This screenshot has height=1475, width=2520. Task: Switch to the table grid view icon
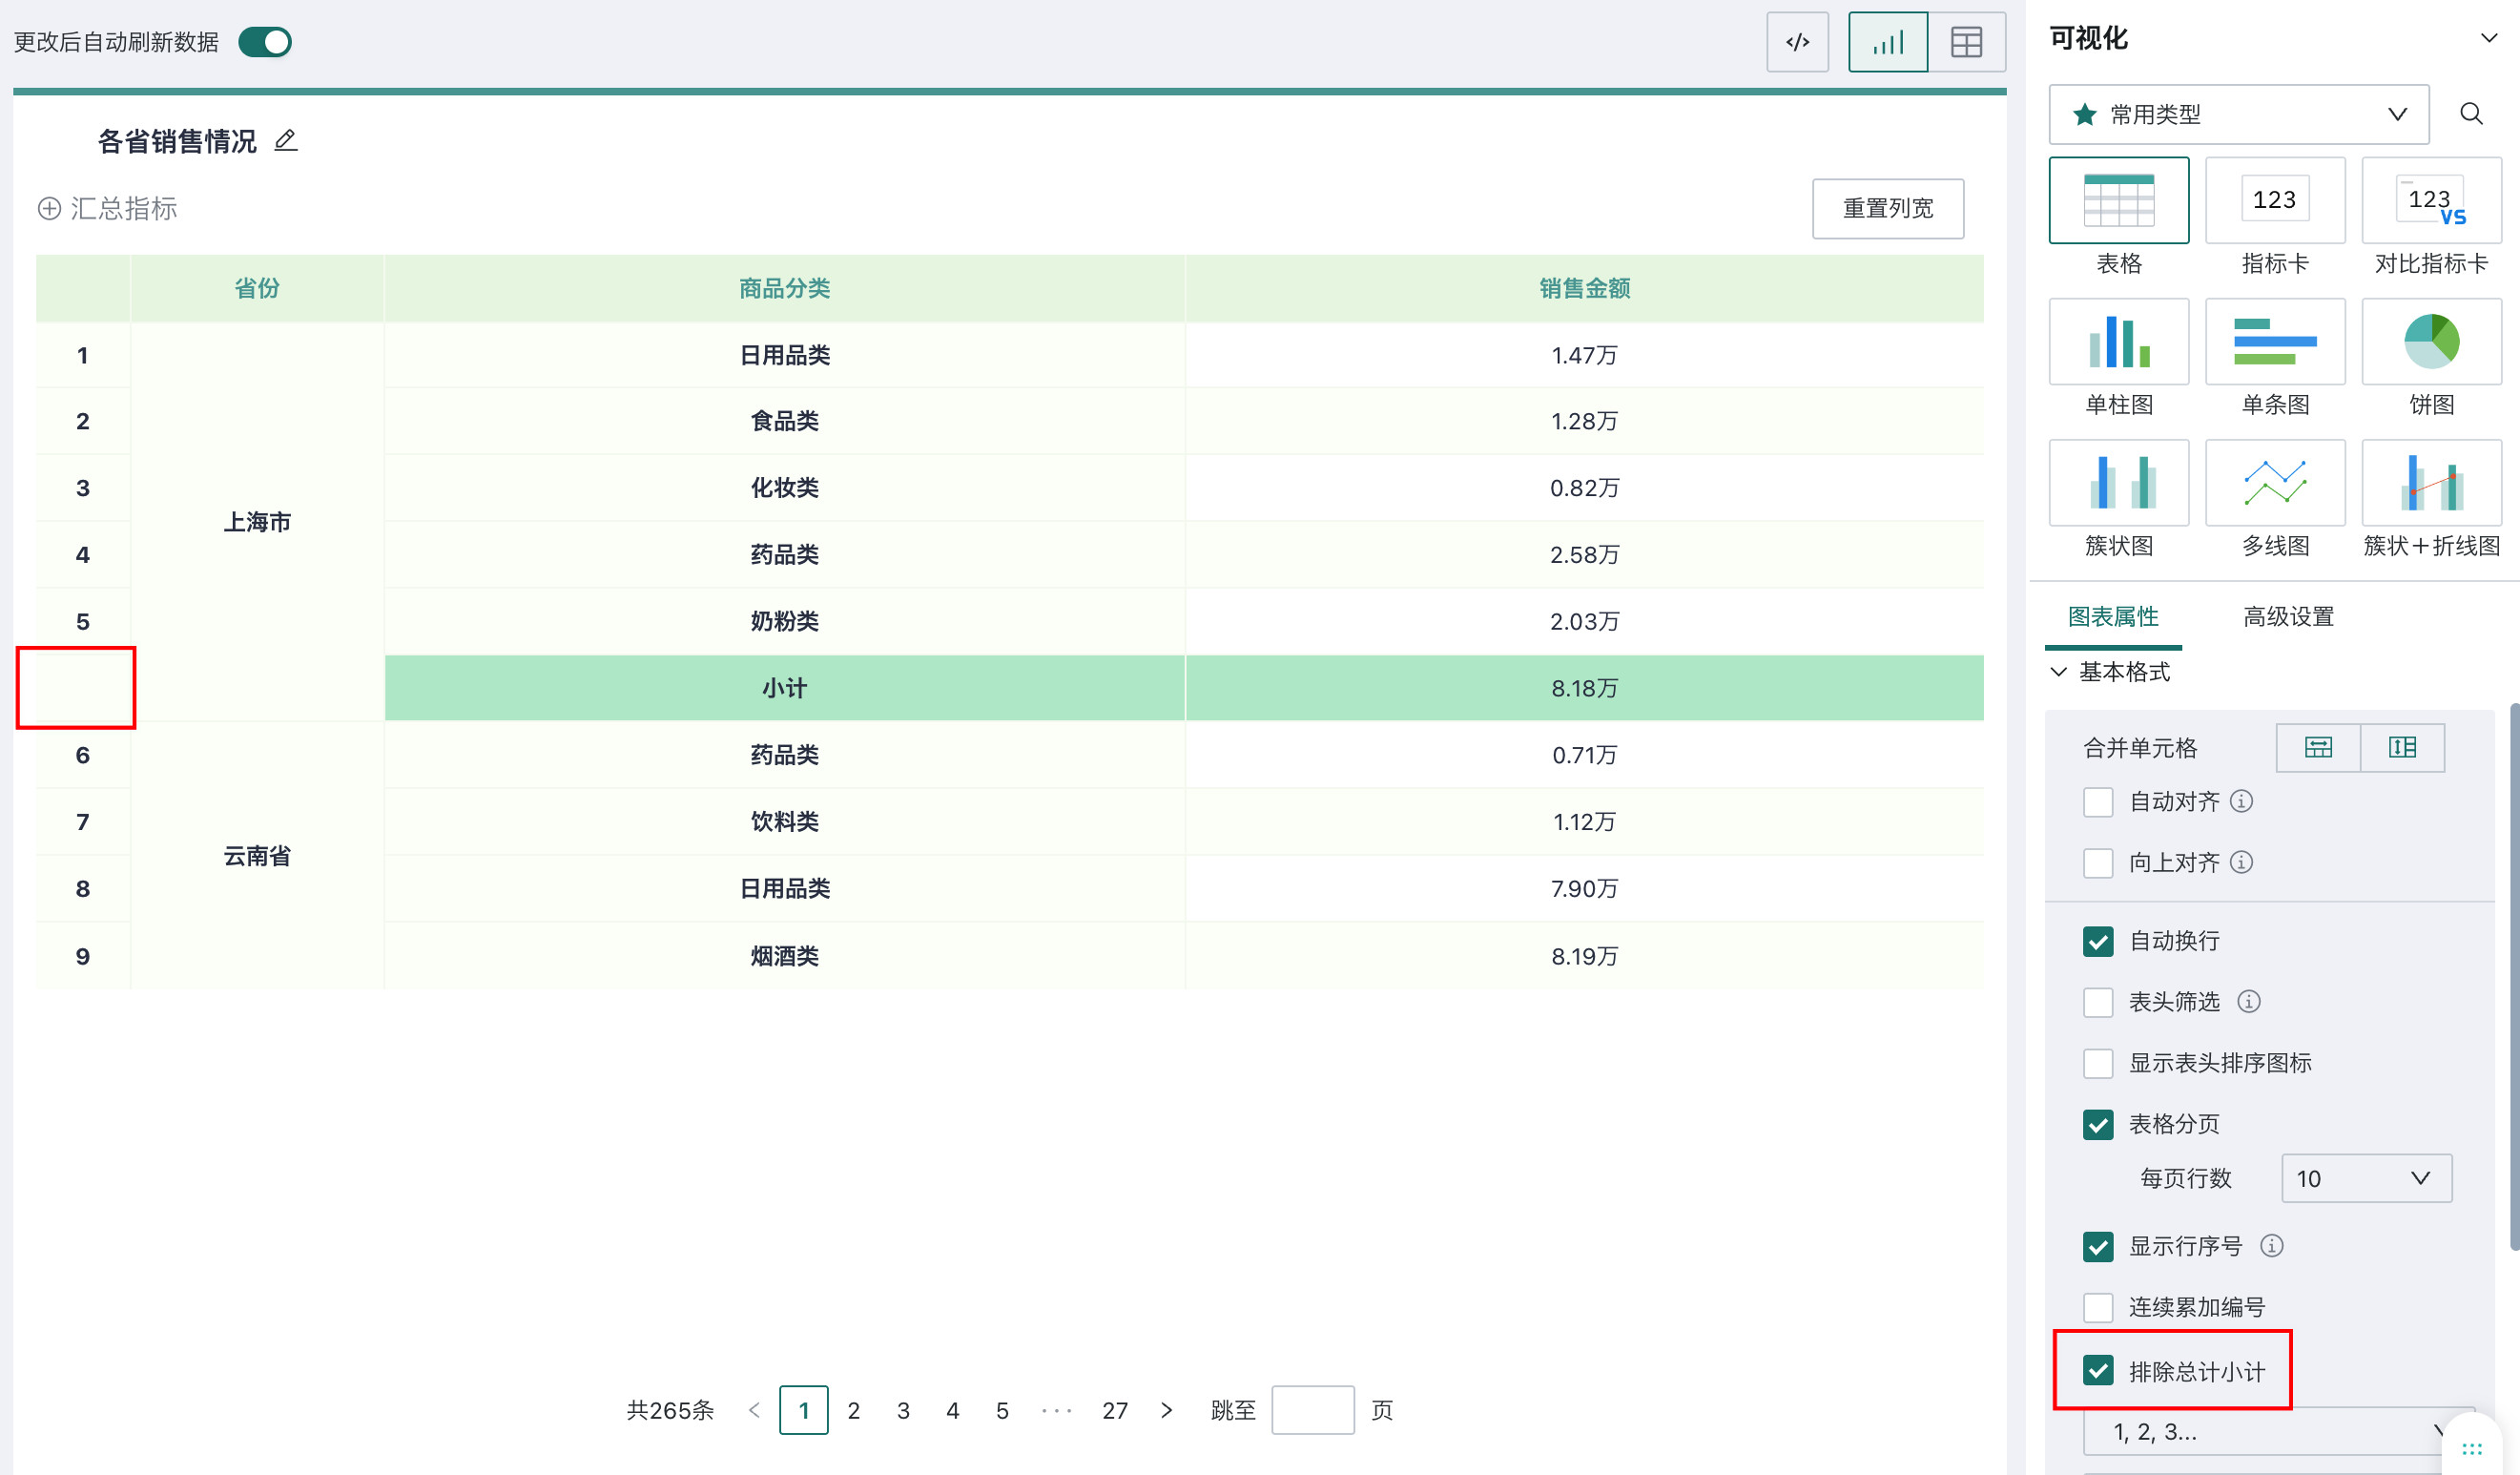pos(1965,42)
